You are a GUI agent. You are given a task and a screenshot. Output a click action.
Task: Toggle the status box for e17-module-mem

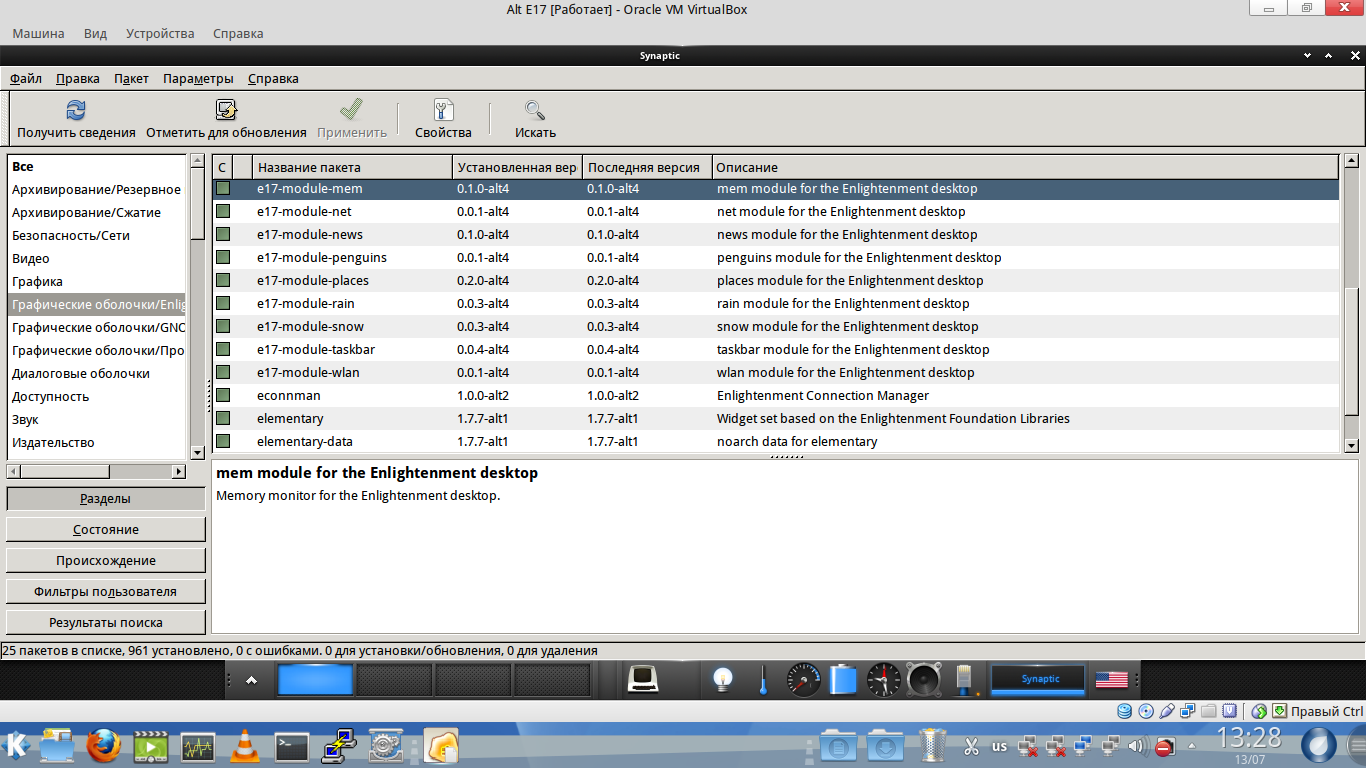pos(223,188)
